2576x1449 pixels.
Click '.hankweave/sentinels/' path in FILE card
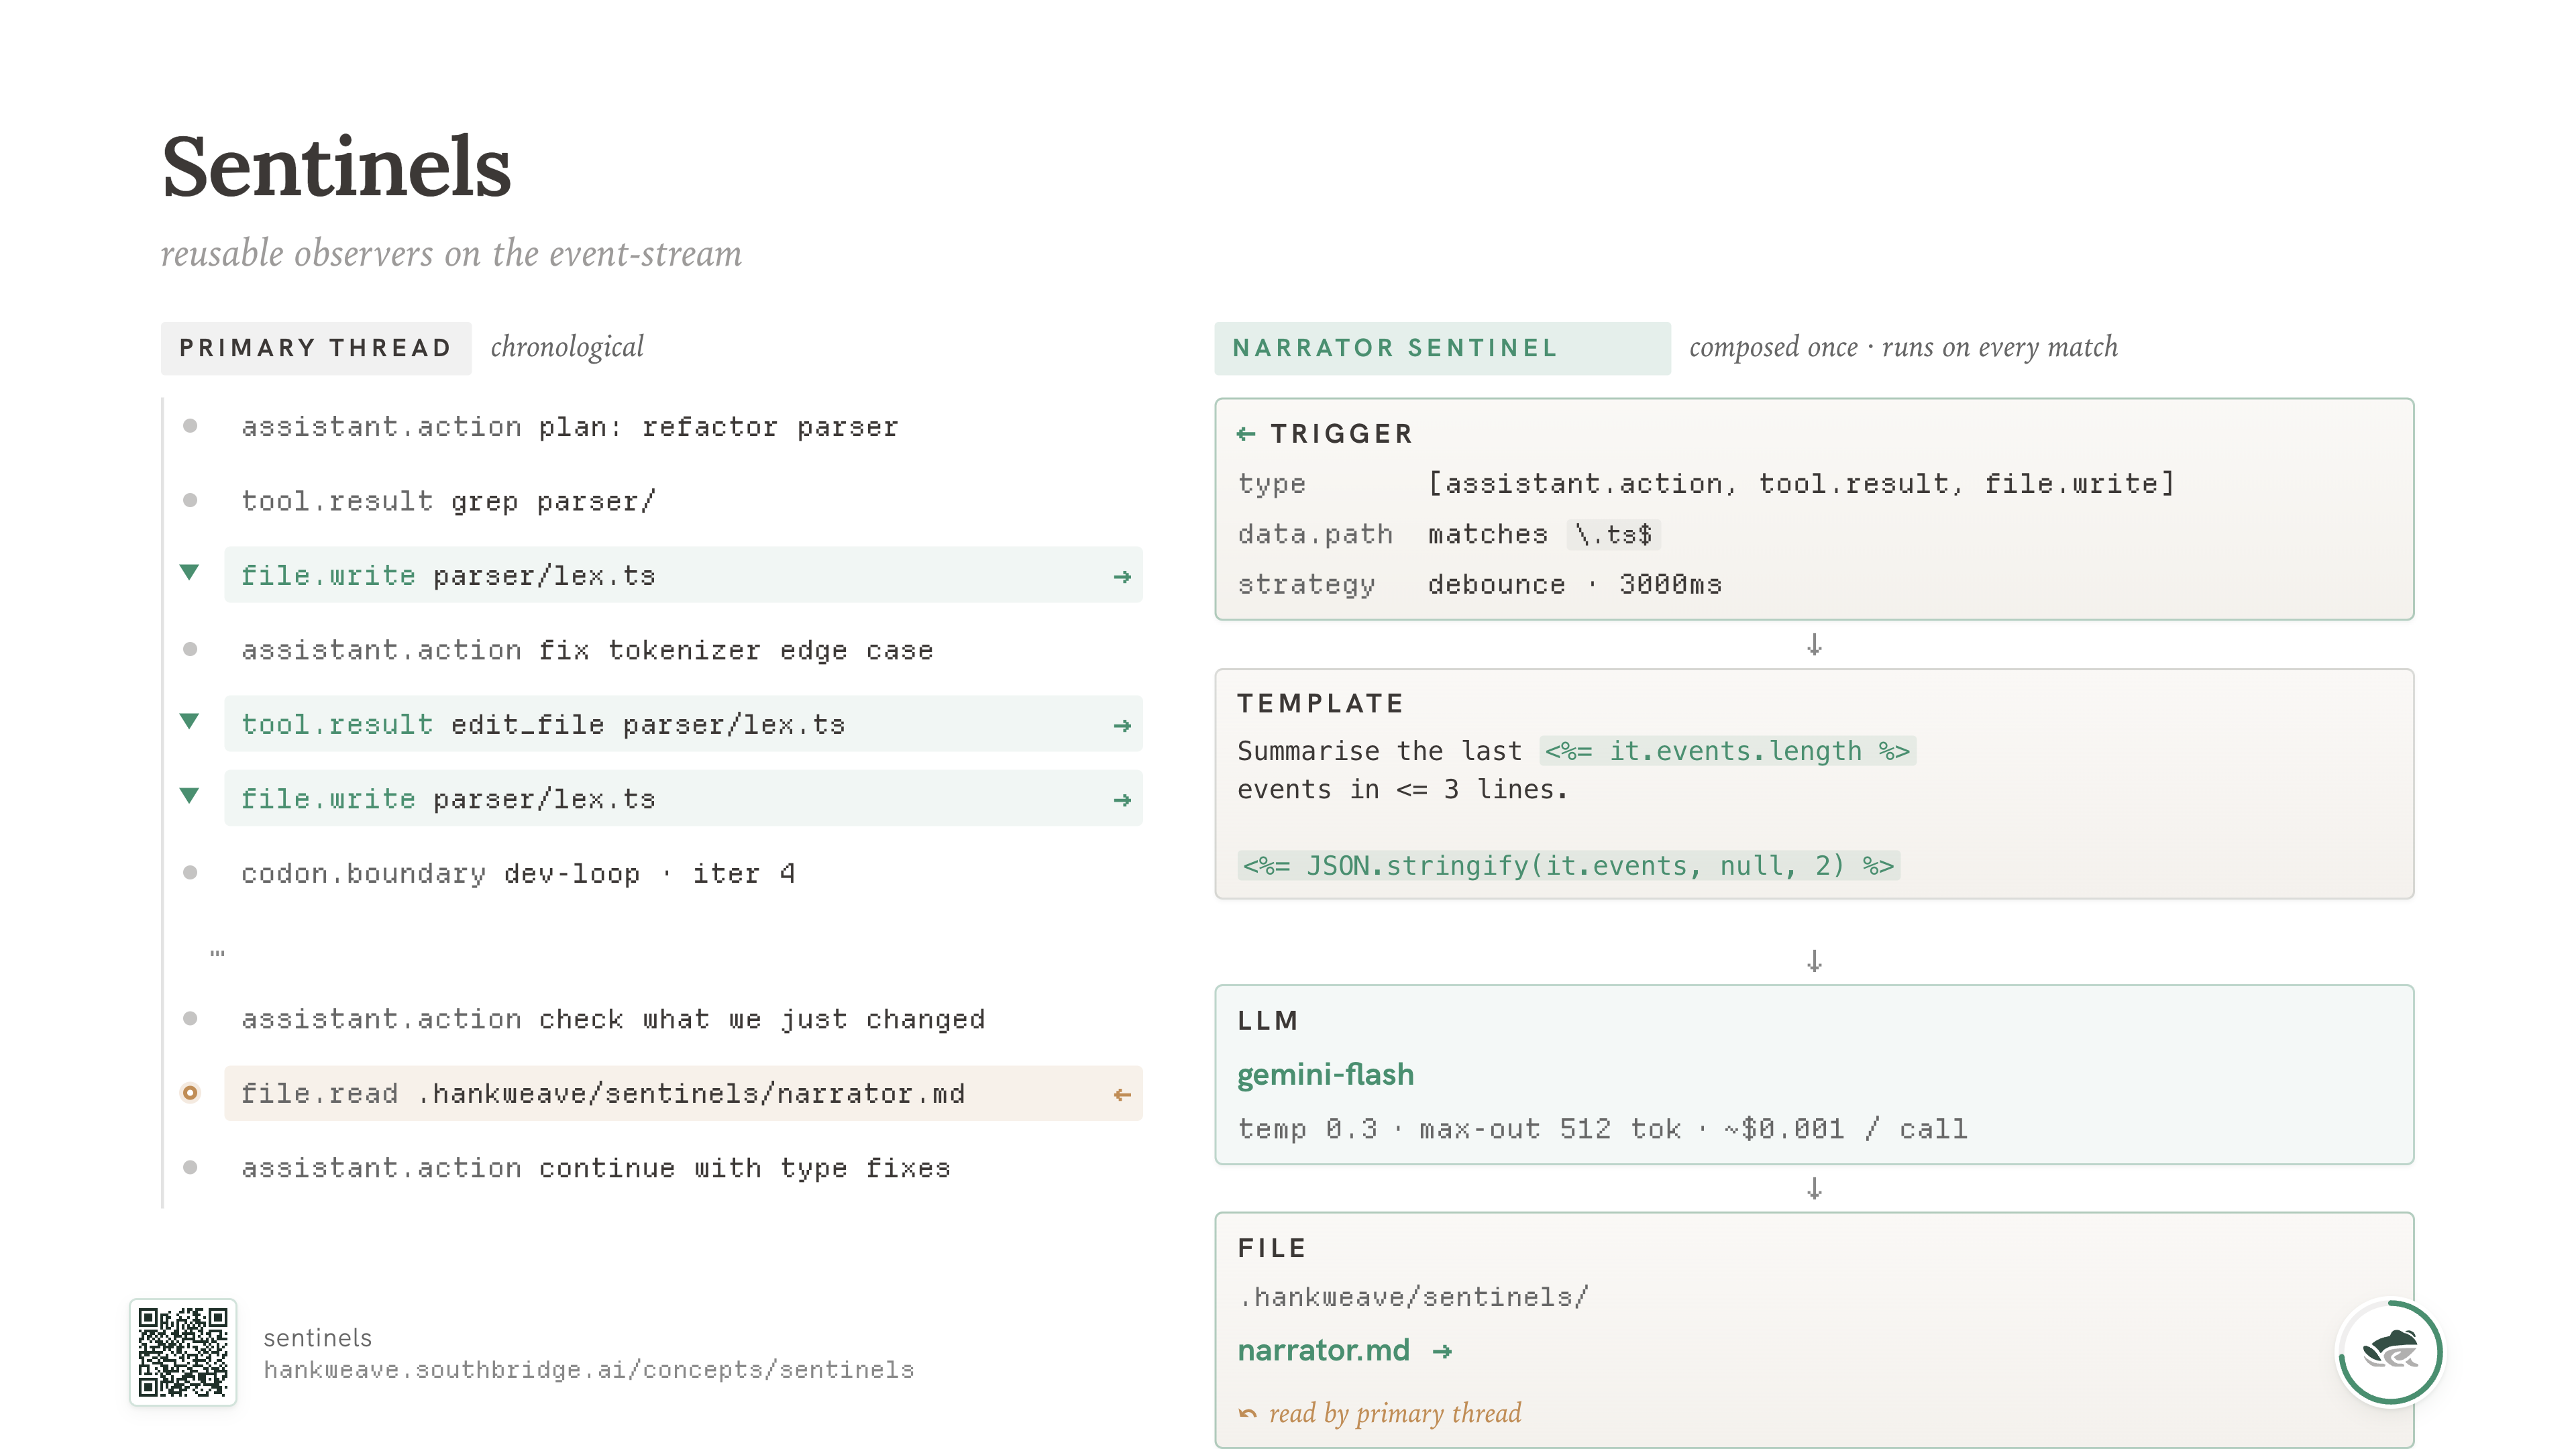(x=1413, y=1297)
